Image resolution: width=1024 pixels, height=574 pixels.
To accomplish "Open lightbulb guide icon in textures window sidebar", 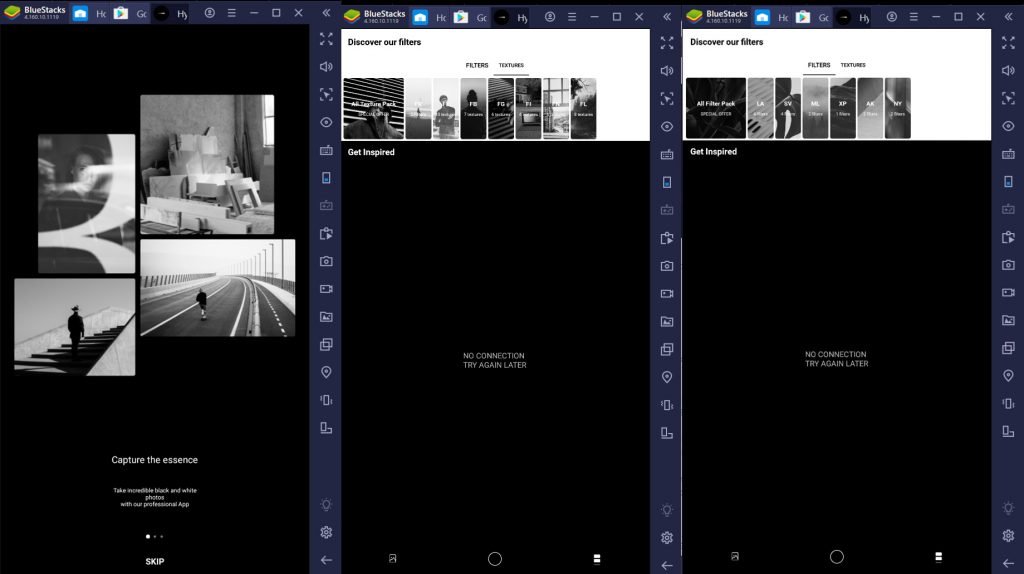I will (x=667, y=509).
